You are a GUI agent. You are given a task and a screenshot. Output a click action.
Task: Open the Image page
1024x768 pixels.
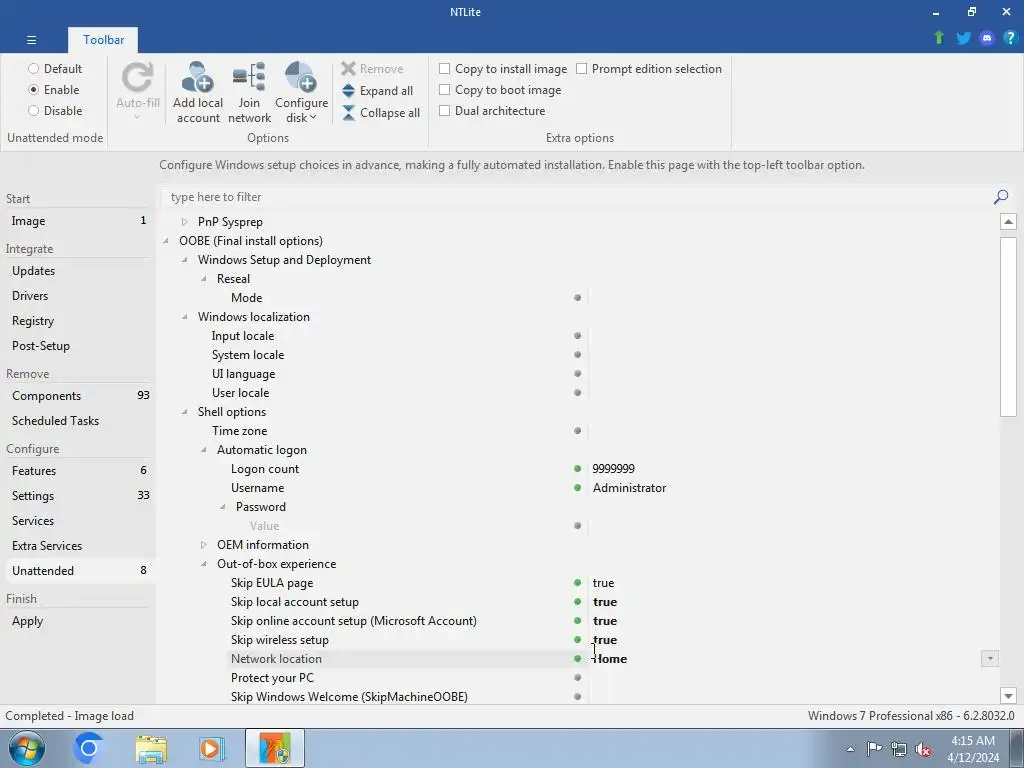(x=78, y=221)
